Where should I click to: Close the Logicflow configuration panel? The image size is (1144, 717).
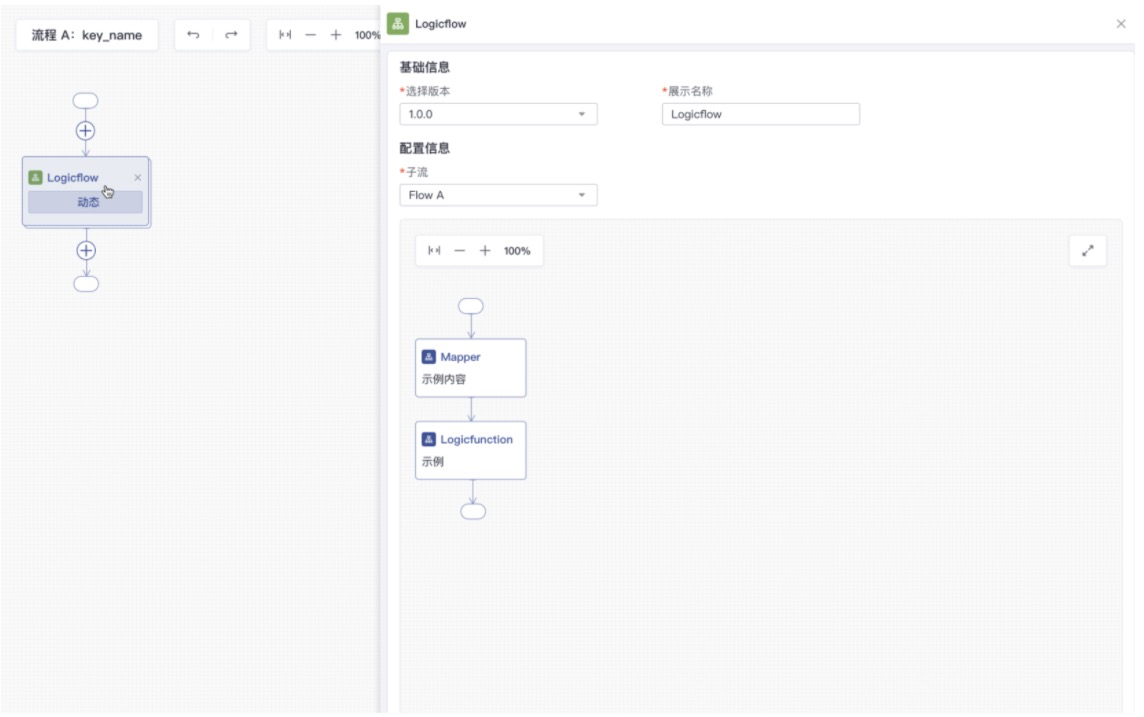click(x=1120, y=24)
